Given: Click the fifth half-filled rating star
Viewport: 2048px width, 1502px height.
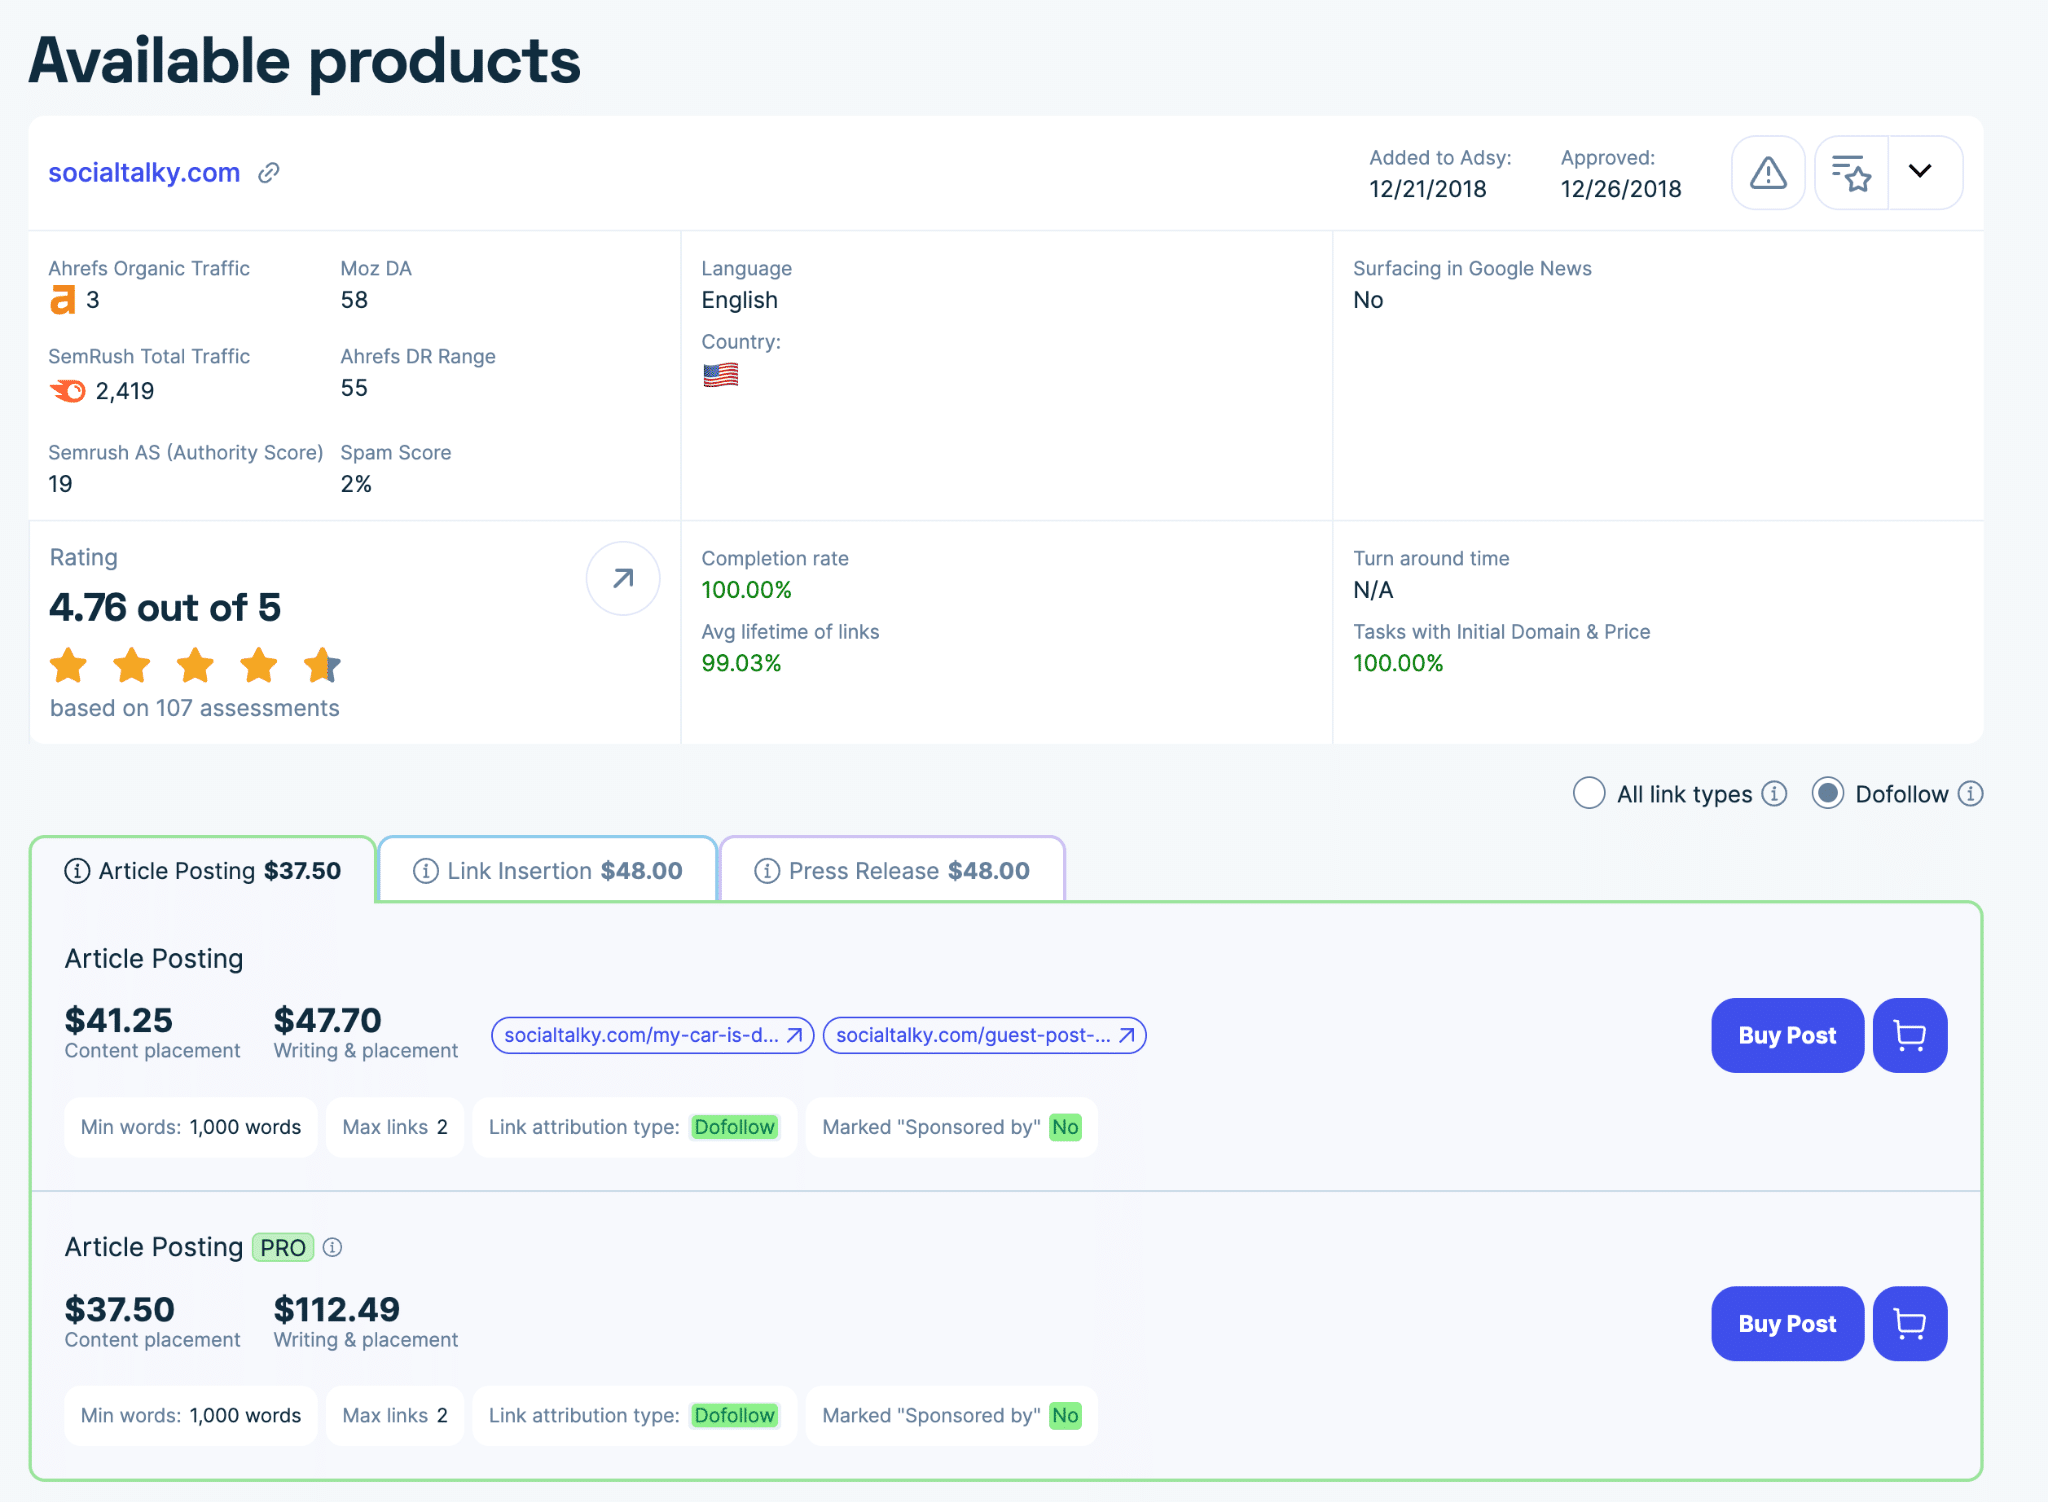Looking at the screenshot, I should click(x=322, y=665).
